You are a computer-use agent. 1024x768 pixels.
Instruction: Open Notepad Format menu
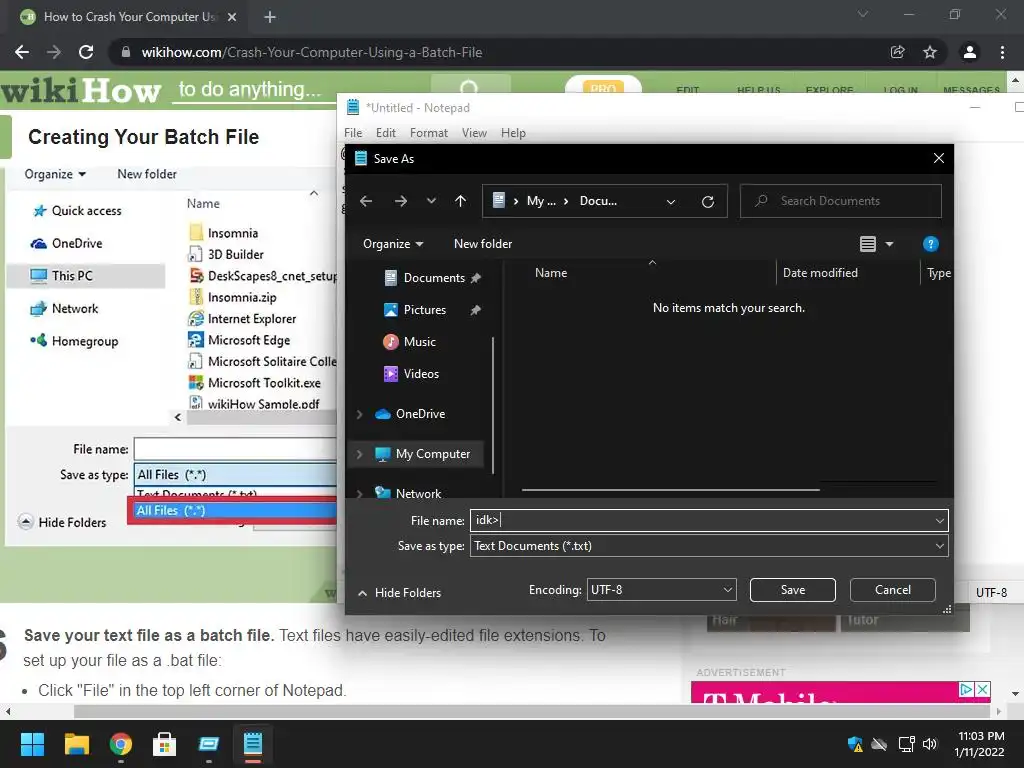click(428, 133)
